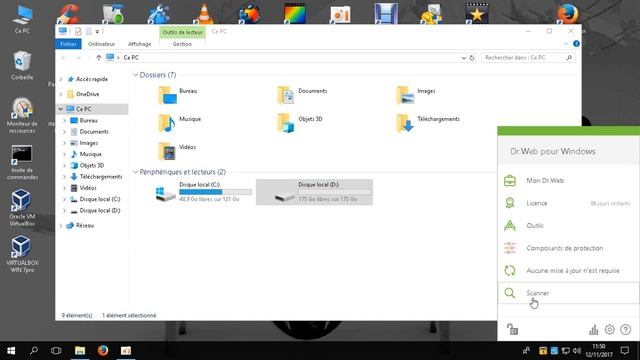Open the Fichier menu
The width and height of the screenshot is (640, 360).
pos(68,44)
